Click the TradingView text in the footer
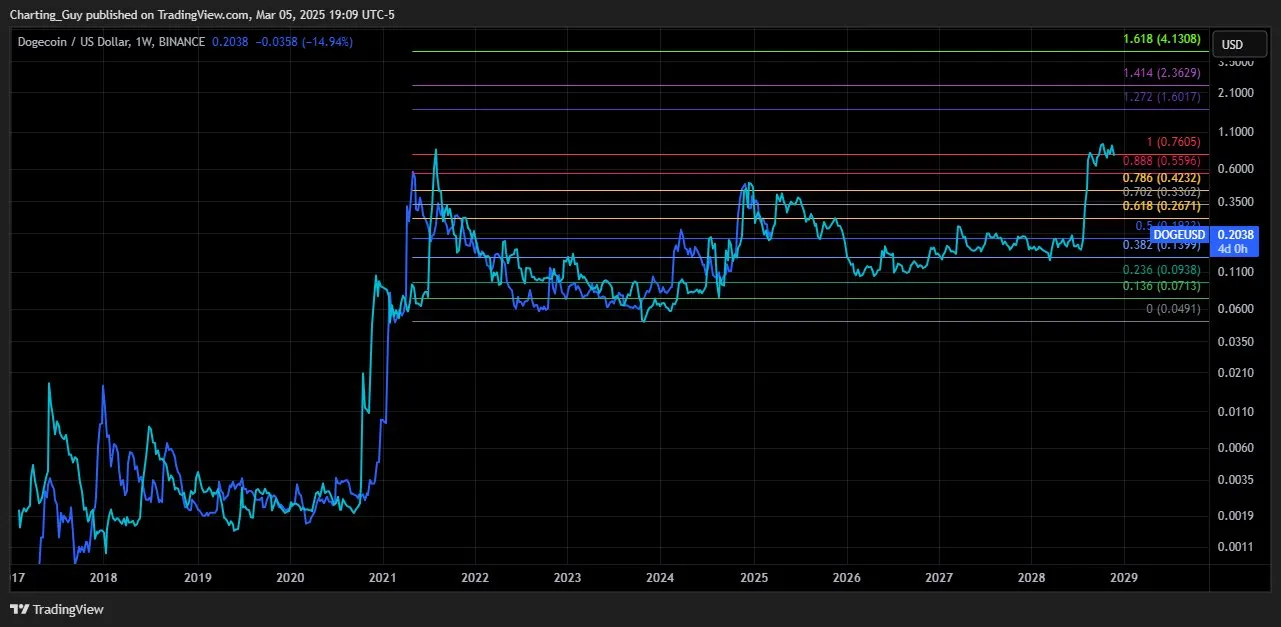The image size is (1281, 627). 68,609
